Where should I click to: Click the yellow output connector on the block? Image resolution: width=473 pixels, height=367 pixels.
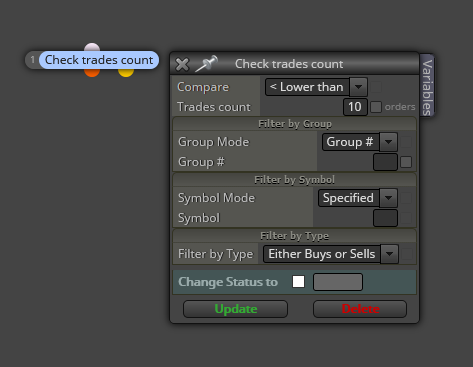pos(126,73)
